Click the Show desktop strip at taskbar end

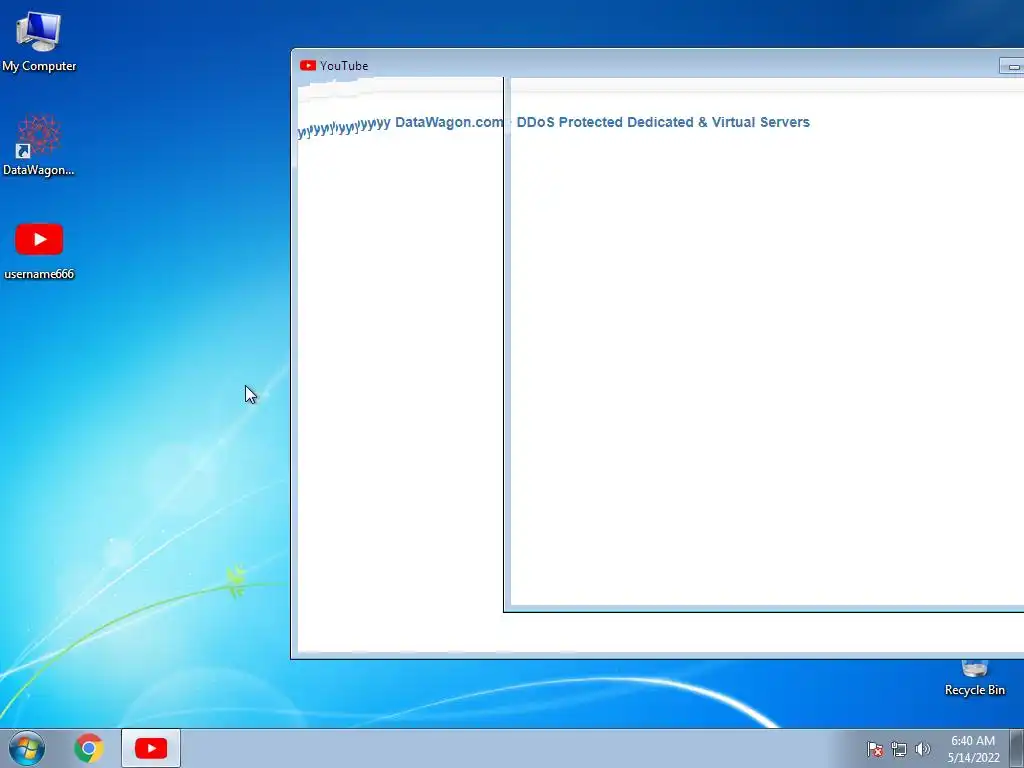pyautogui.click(x=1017, y=748)
